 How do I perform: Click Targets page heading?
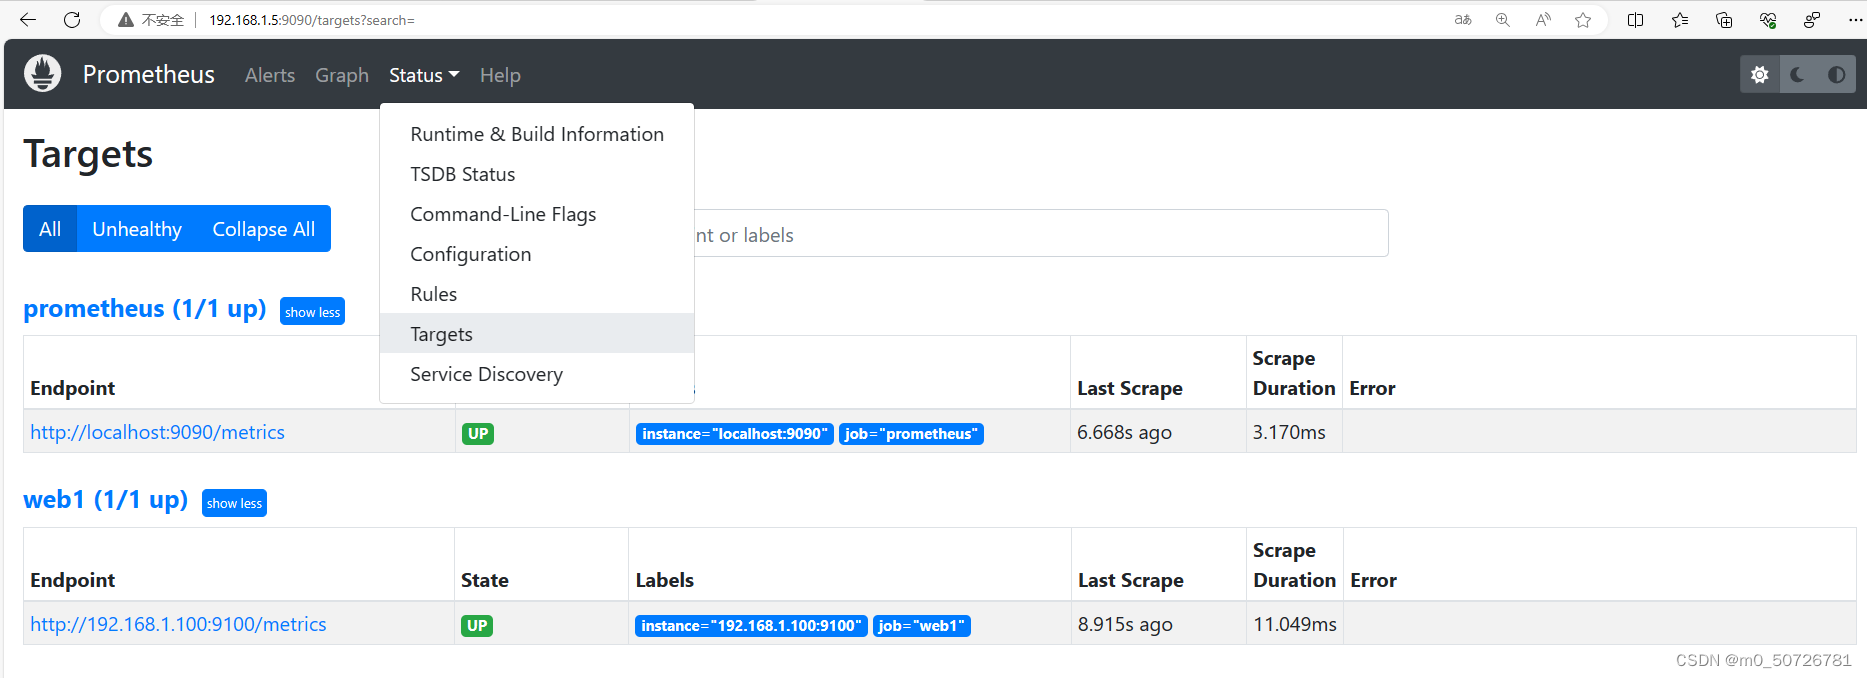(x=88, y=154)
